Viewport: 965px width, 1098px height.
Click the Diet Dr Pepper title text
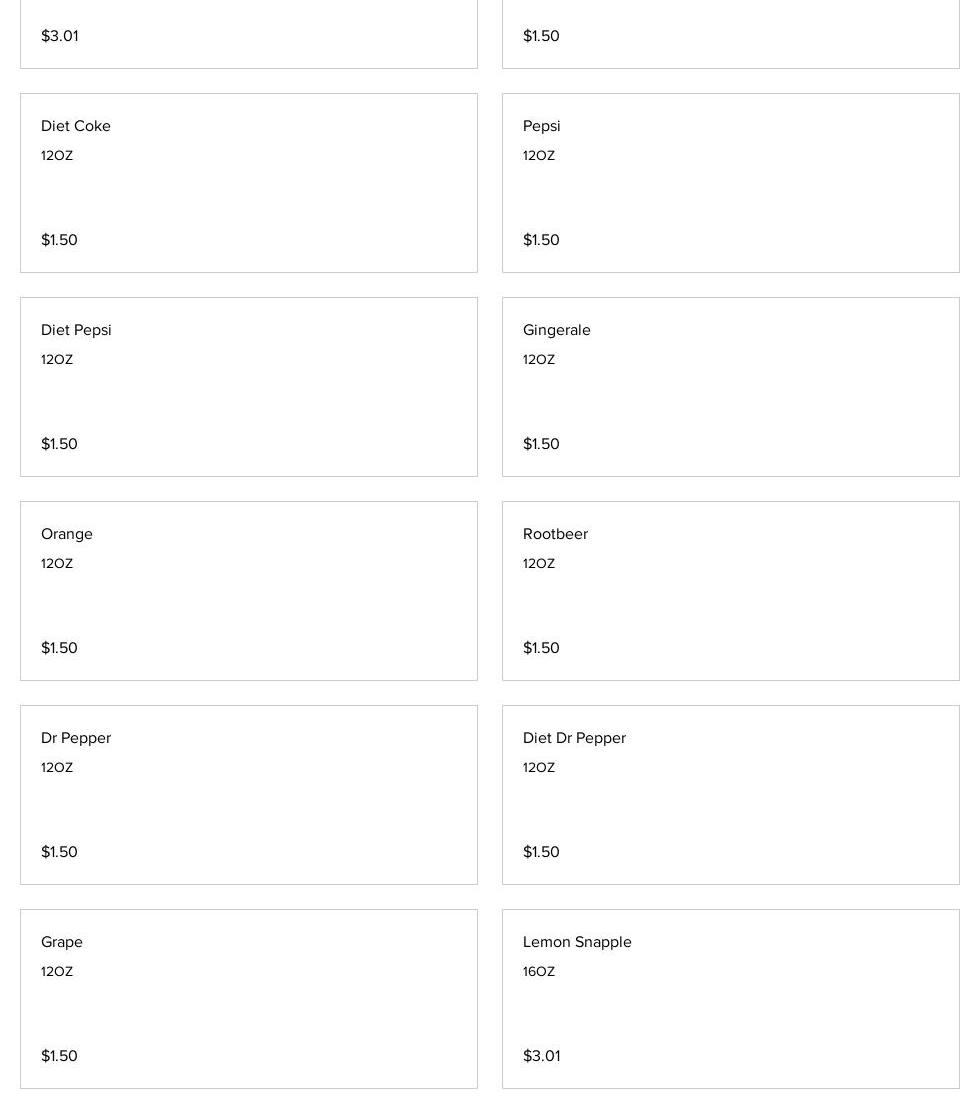tap(574, 738)
